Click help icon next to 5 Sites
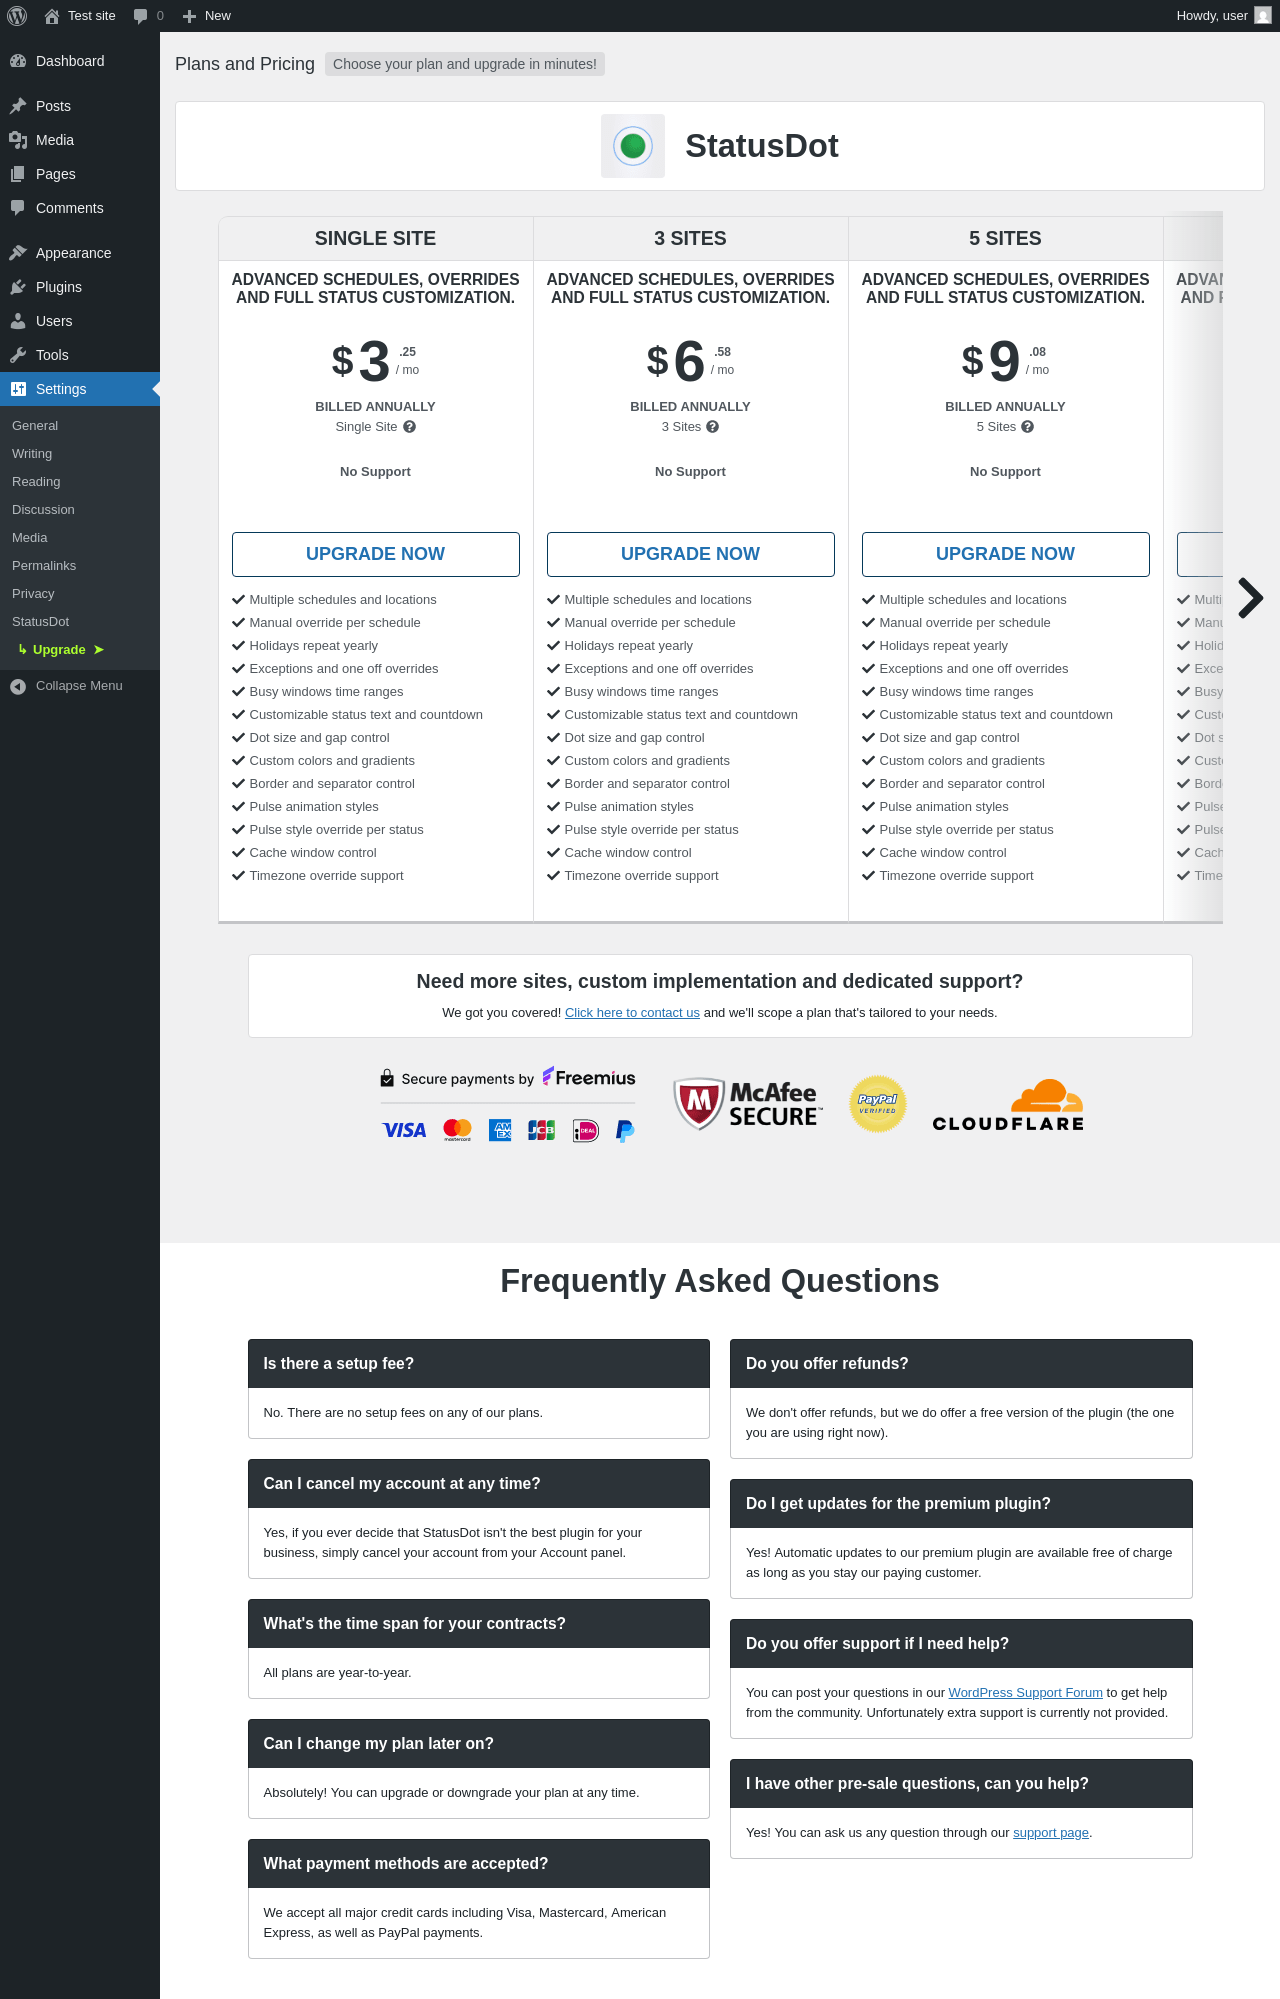The width and height of the screenshot is (1280, 1999). 1028,427
